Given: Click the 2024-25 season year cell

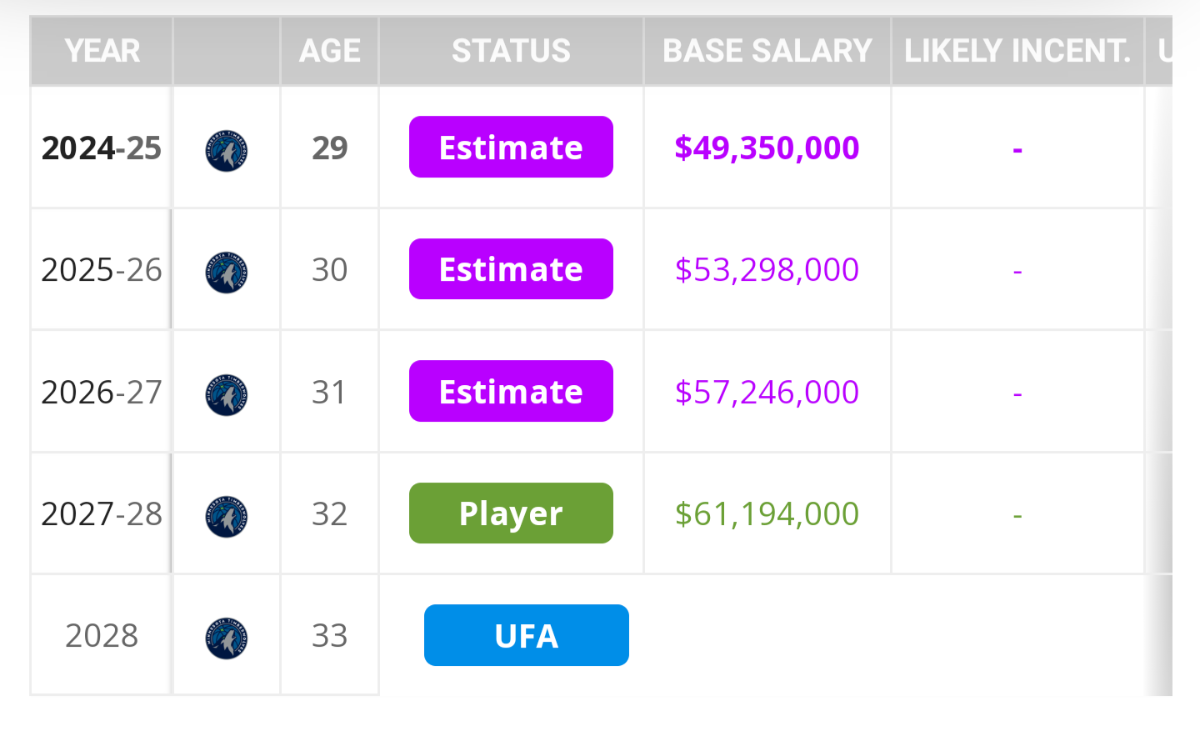Looking at the screenshot, I should (101, 148).
